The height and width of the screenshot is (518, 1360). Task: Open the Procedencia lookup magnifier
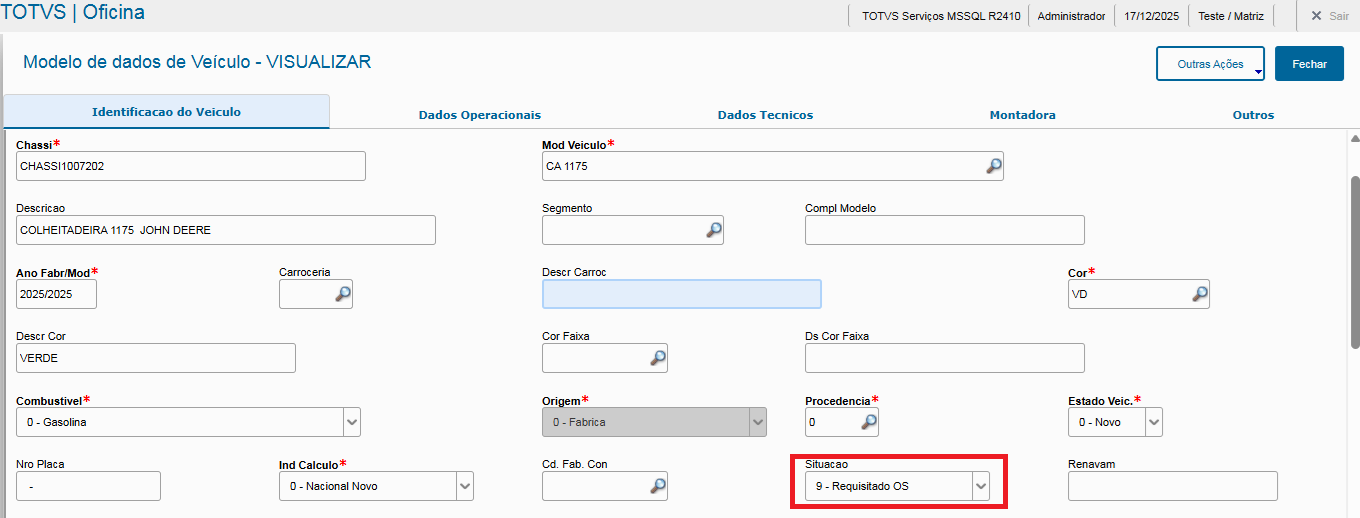pyautogui.click(x=869, y=422)
